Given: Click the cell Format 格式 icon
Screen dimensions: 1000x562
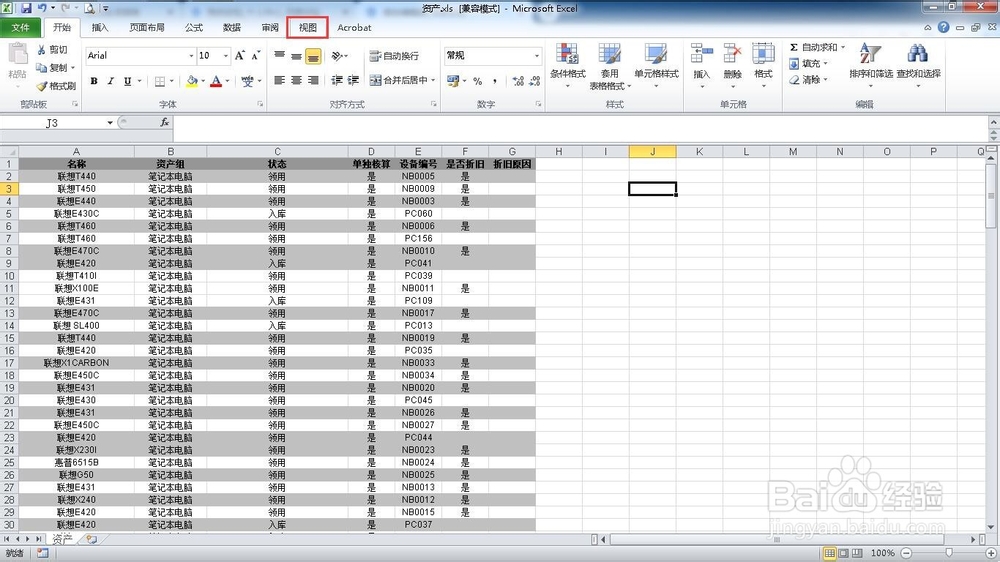Looking at the screenshot, I should coord(763,66).
